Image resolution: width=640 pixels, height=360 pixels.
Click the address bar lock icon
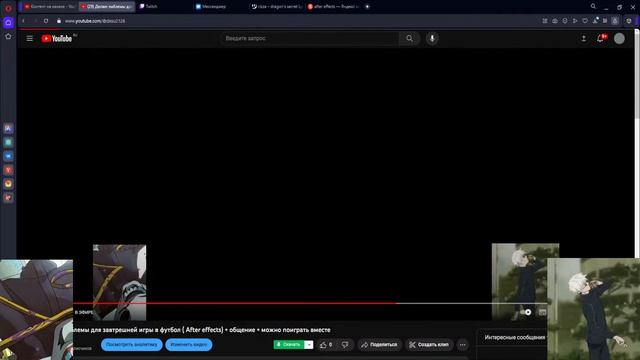(x=59, y=21)
